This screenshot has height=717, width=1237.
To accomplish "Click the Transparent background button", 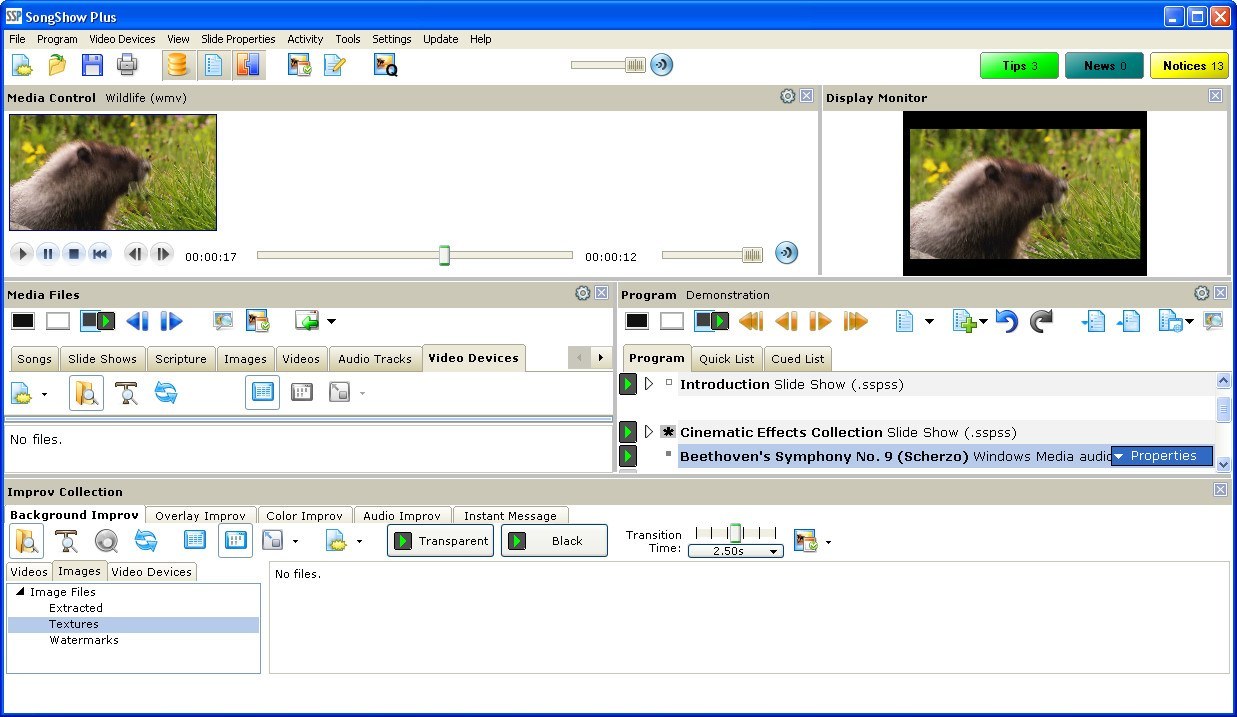I will click(x=441, y=541).
